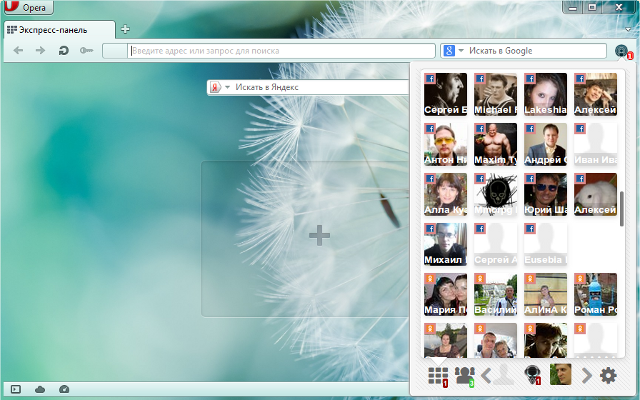This screenshot has width=640, height=400.
Task: Go to next account with right chevron
Action: 587,376
